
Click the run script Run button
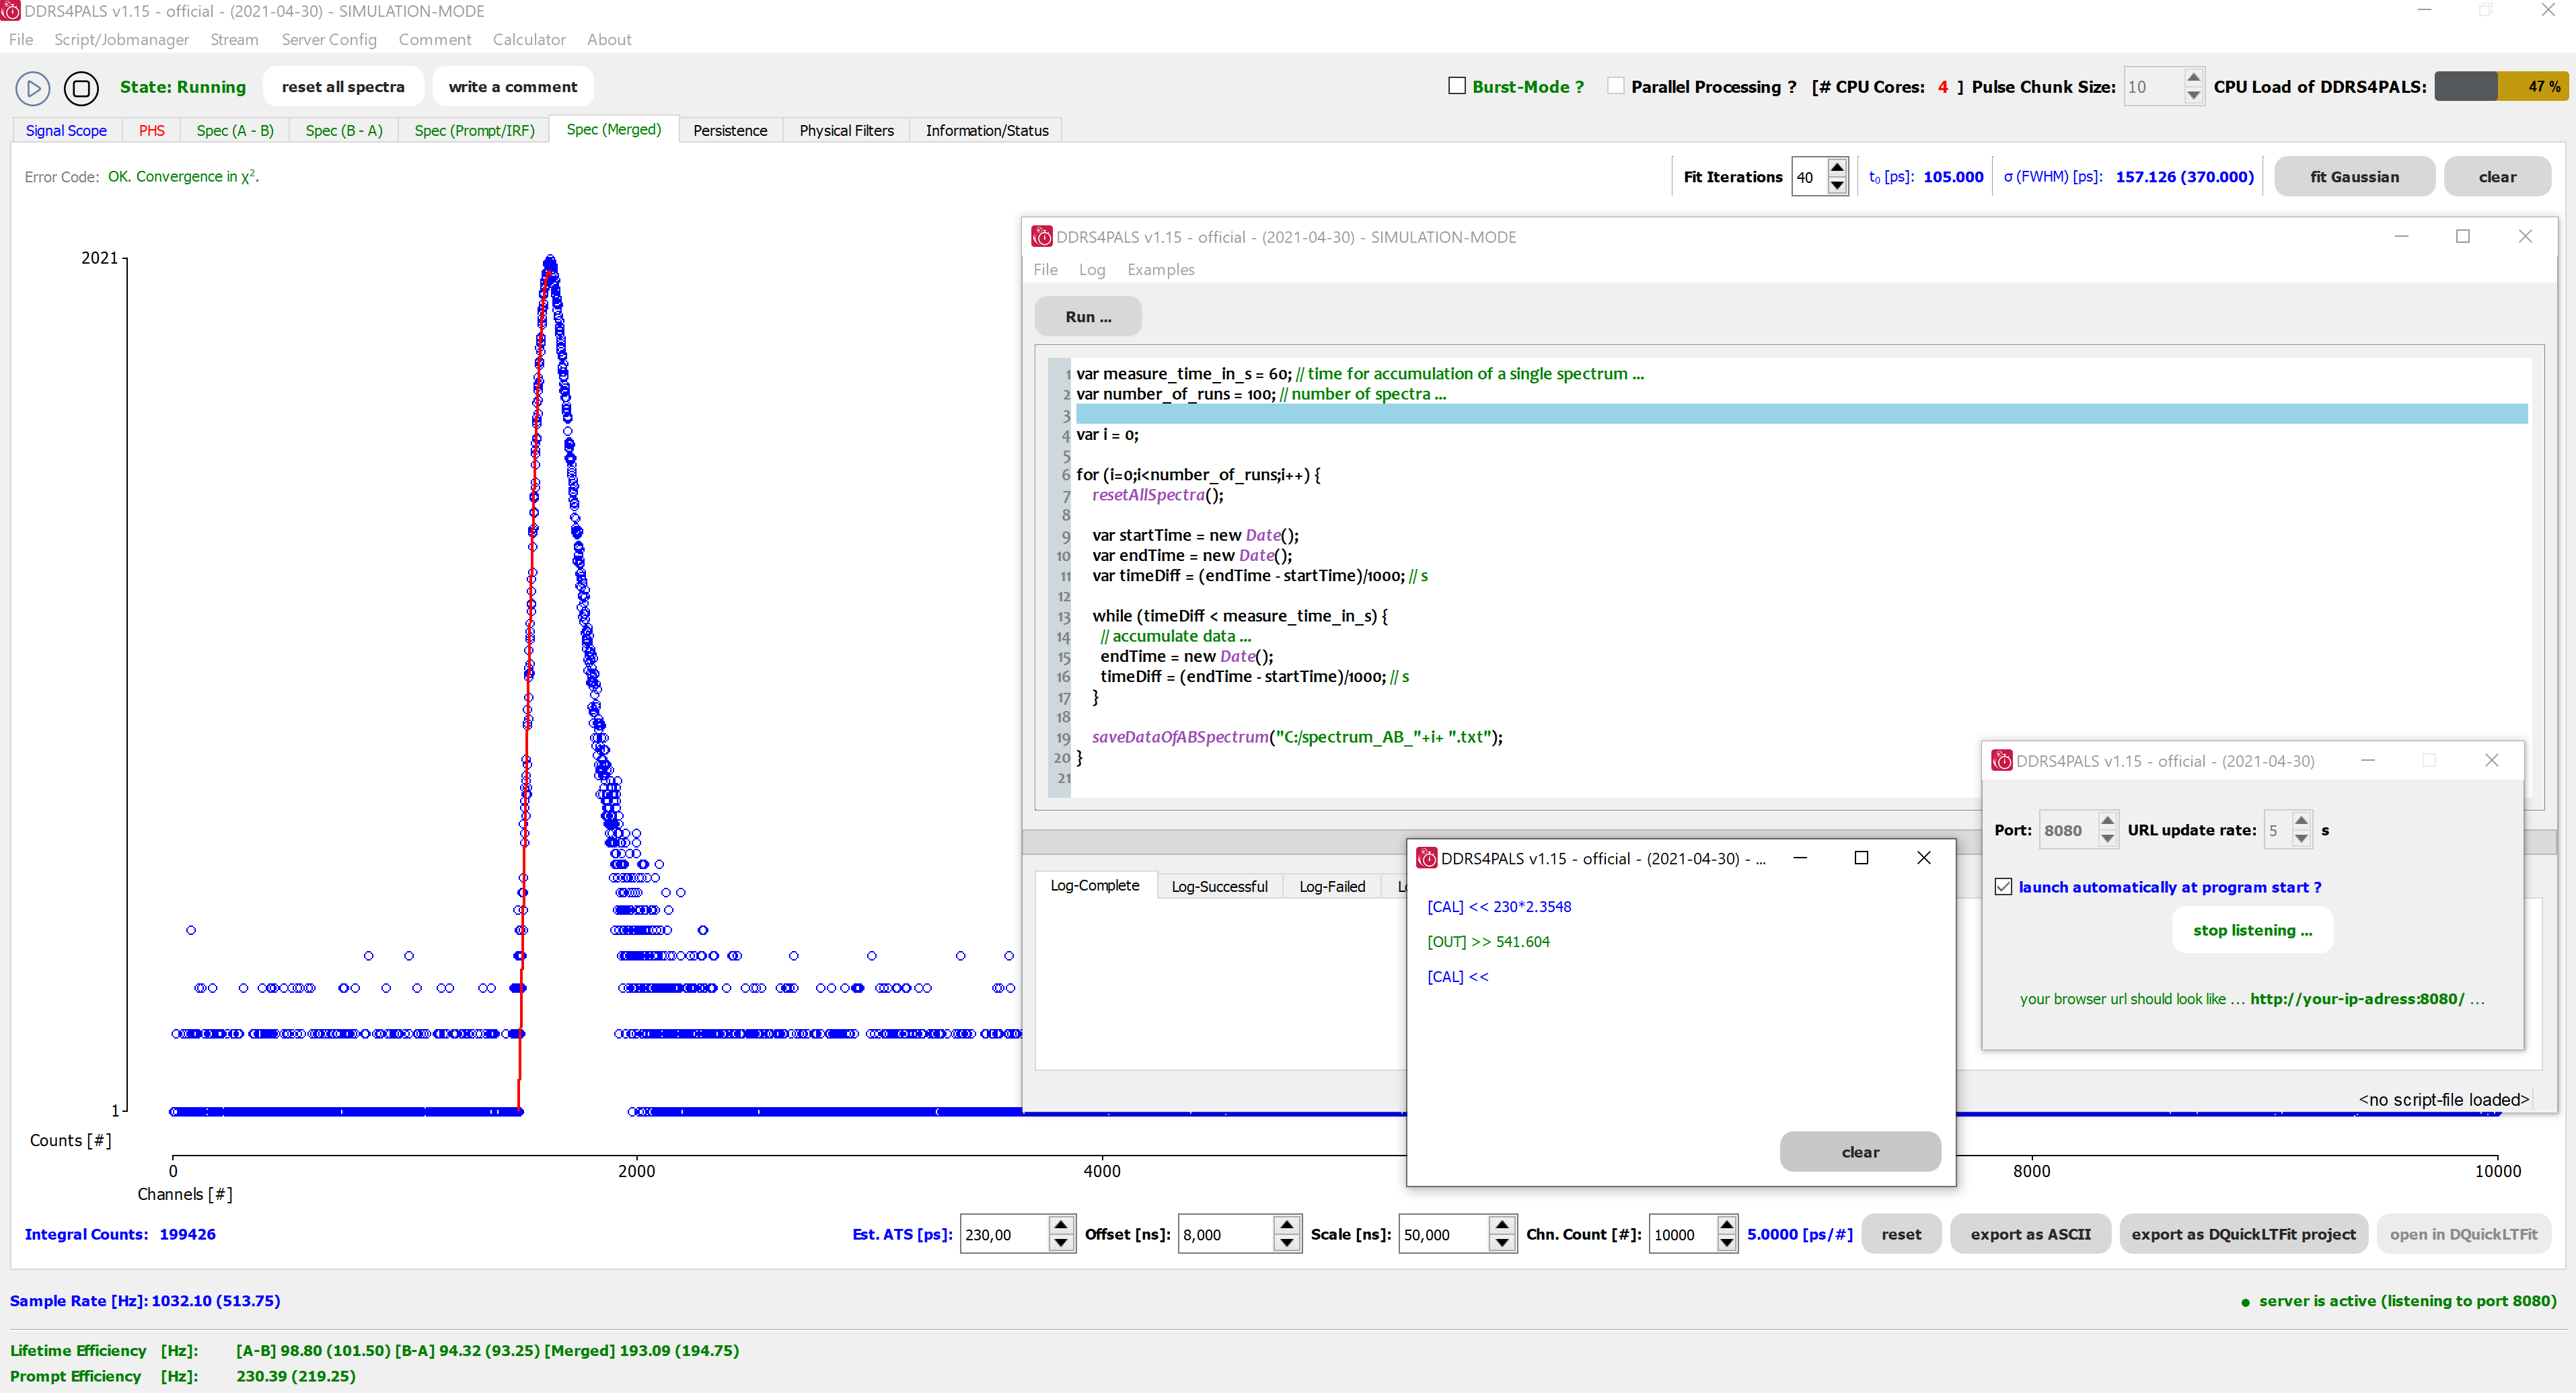(1087, 315)
